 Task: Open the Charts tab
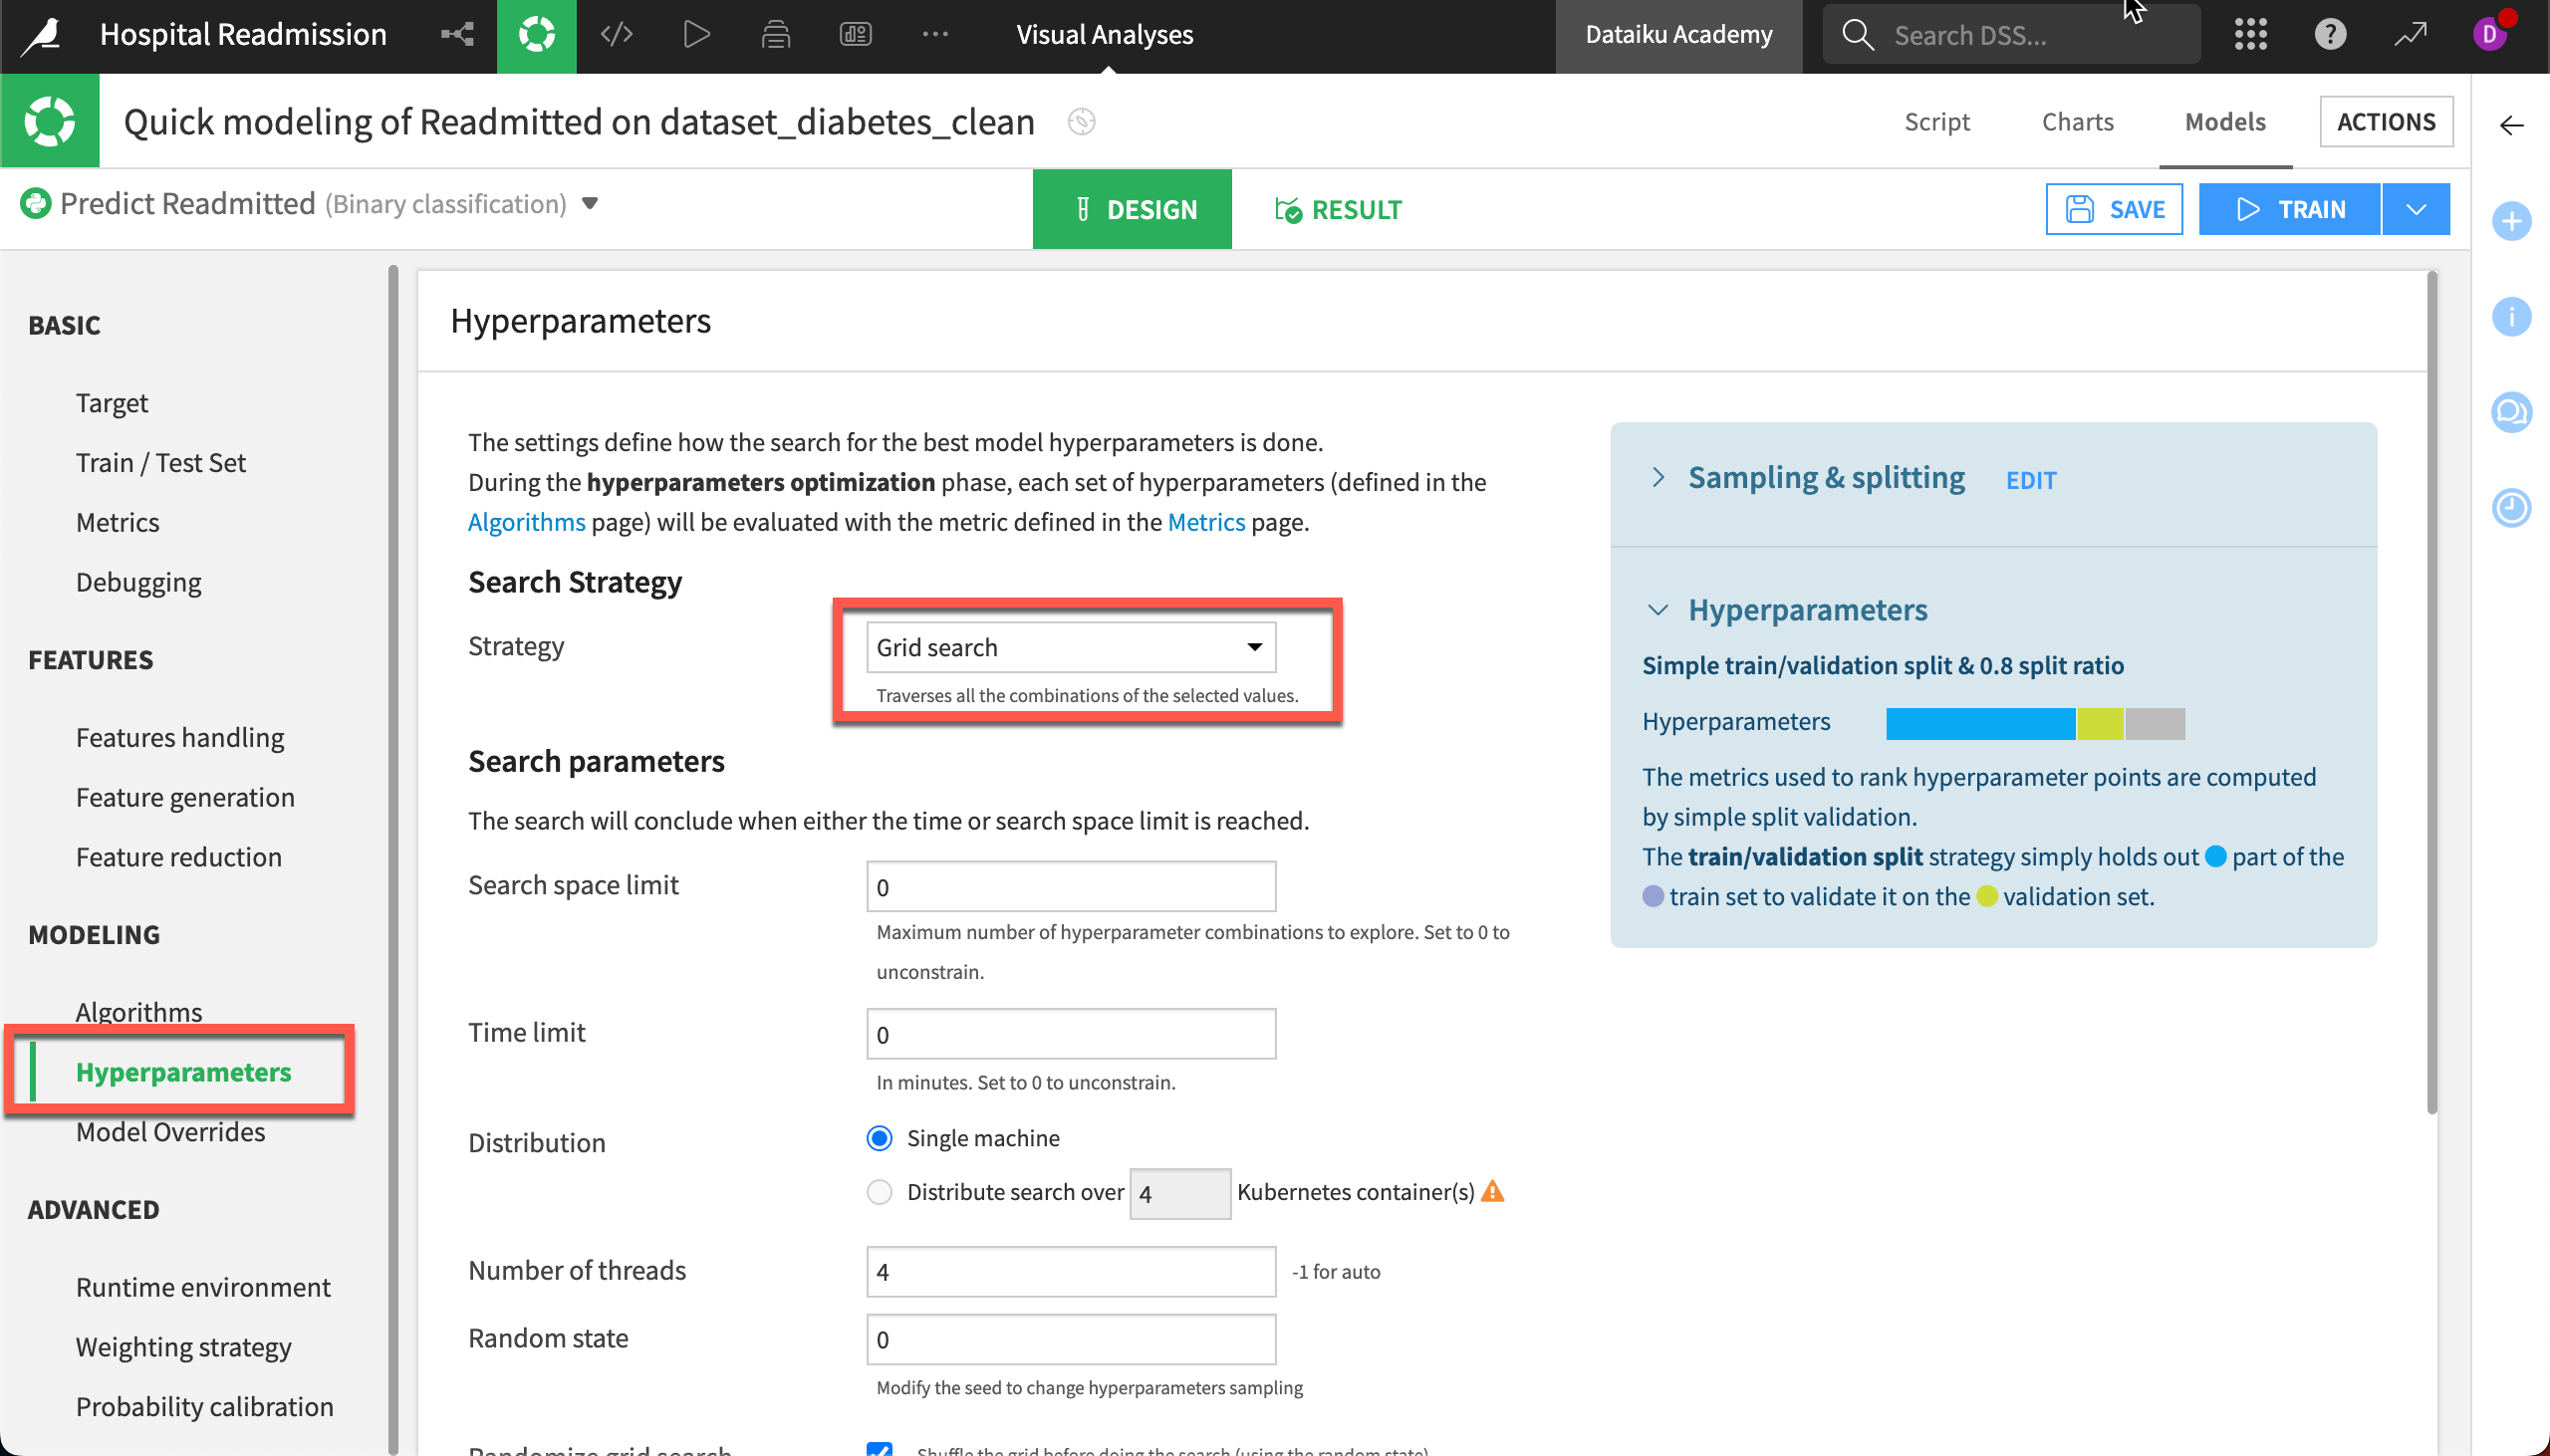coord(2077,121)
